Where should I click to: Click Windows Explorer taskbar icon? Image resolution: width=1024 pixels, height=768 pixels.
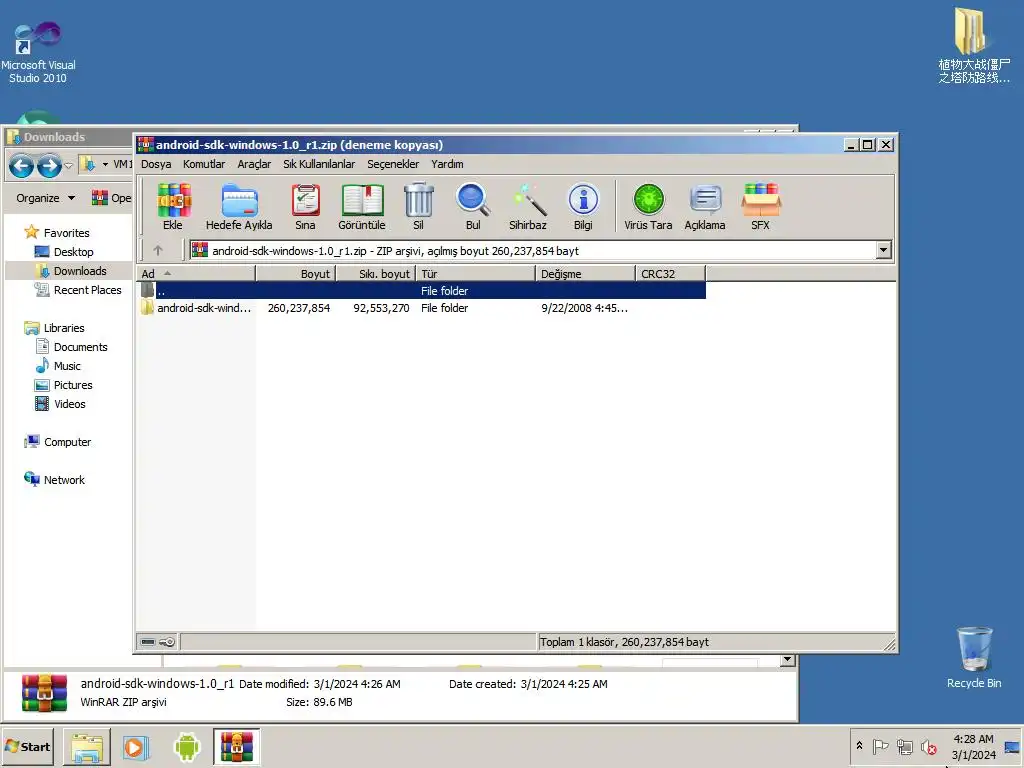[x=87, y=747]
